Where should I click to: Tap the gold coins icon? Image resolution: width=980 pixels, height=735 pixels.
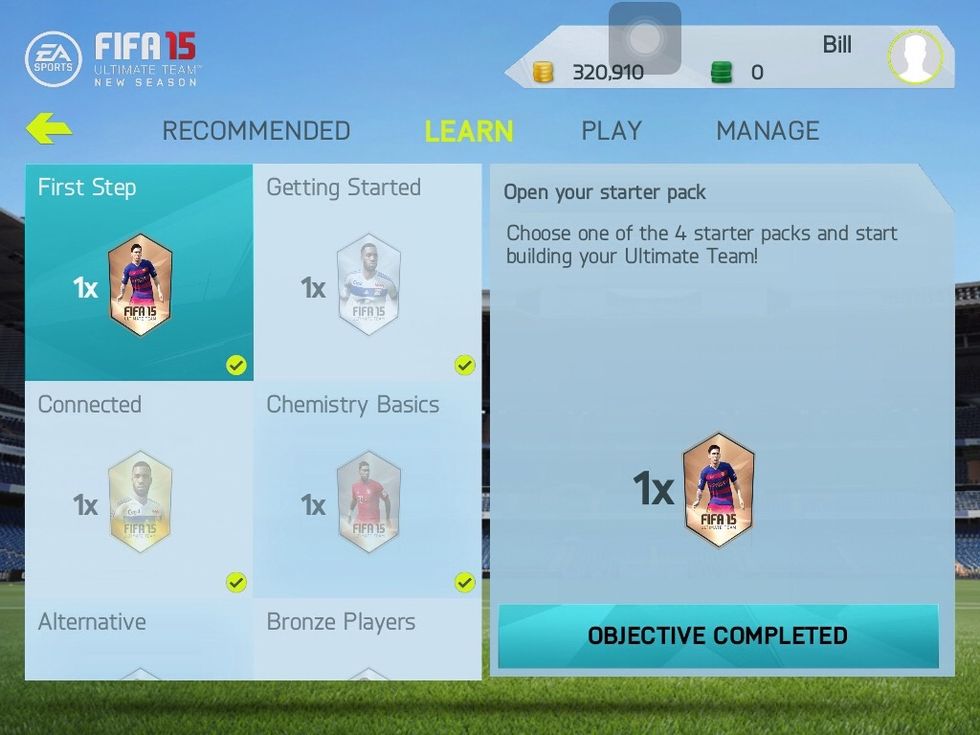542,72
